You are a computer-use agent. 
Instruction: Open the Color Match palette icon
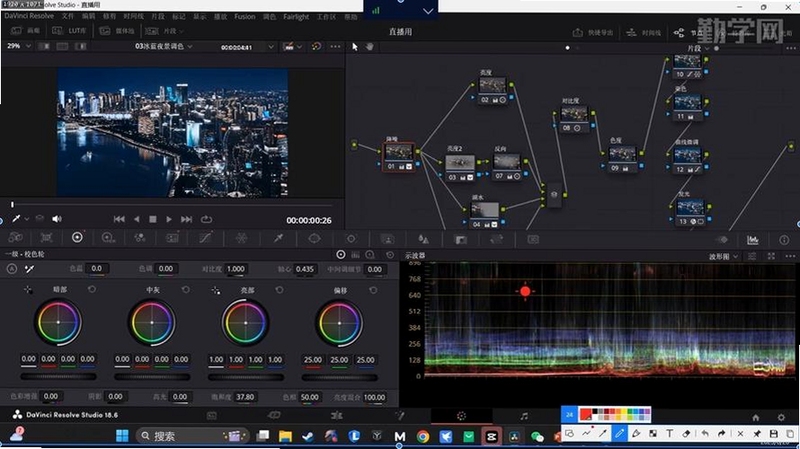click(x=46, y=238)
